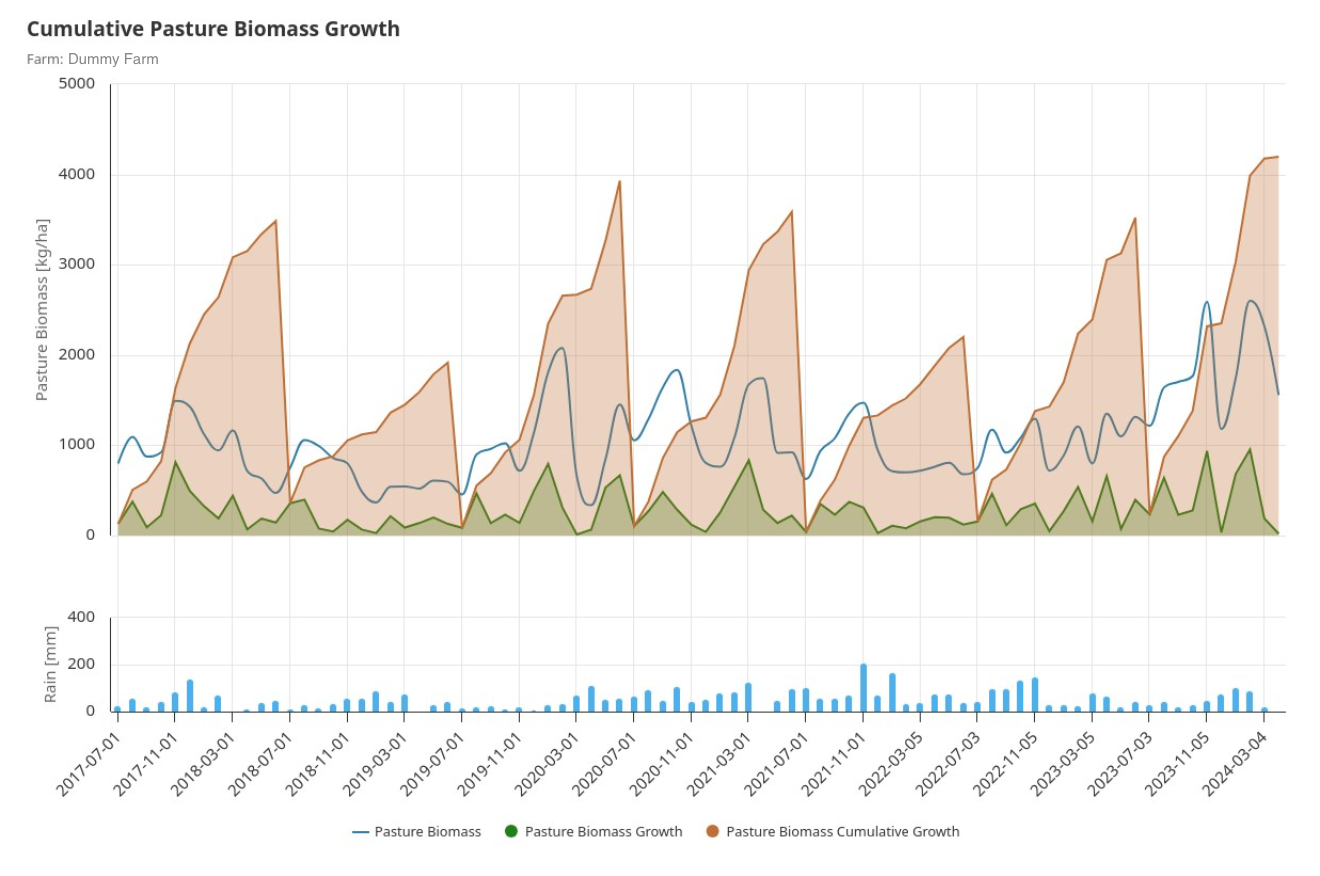Hide series via "Pasture Biomass Growth" legend text
The width and height of the screenshot is (1320, 876).
[603, 832]
